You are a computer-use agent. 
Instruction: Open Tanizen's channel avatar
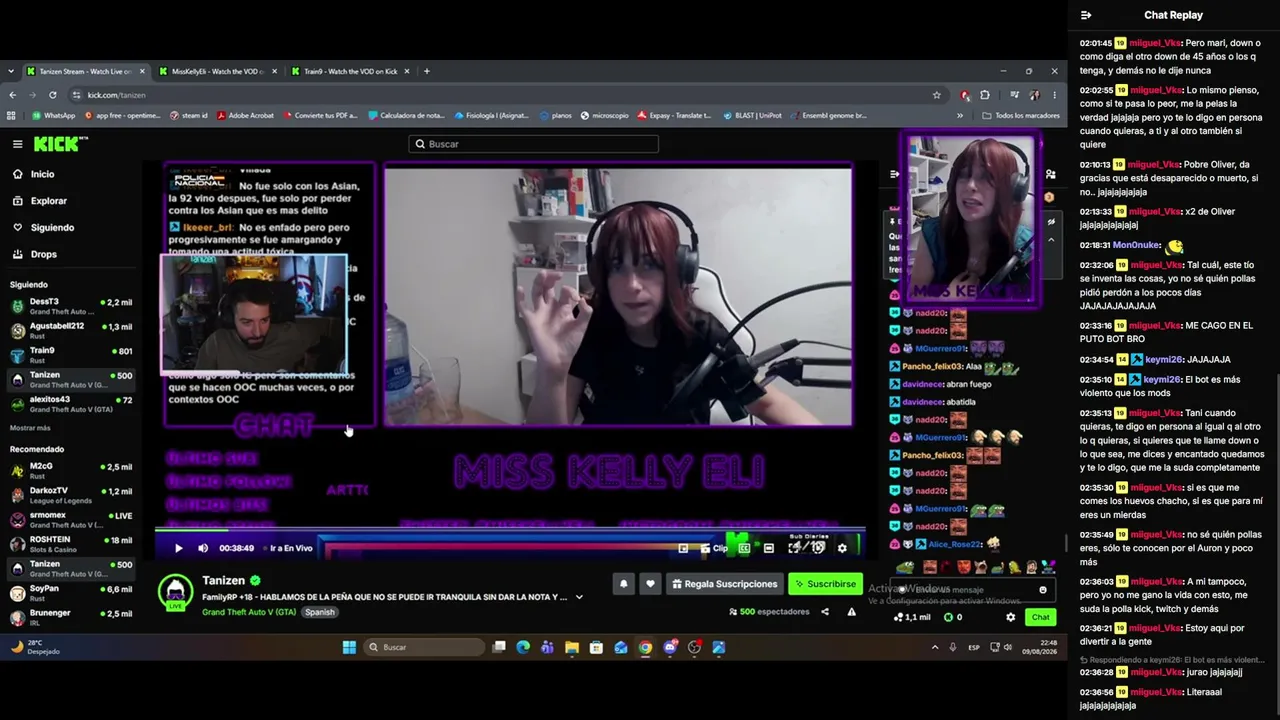coord(176,592)
